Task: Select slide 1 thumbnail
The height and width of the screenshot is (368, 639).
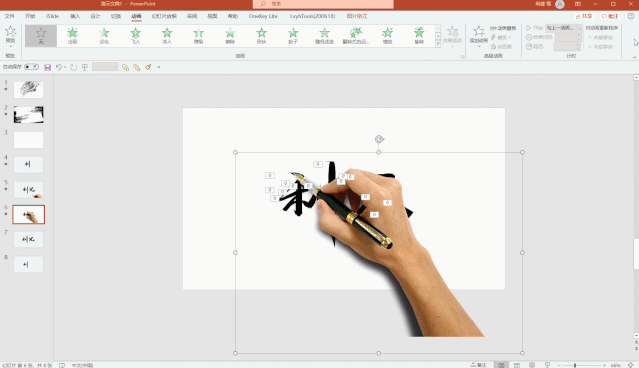Action: click(29, 90)
